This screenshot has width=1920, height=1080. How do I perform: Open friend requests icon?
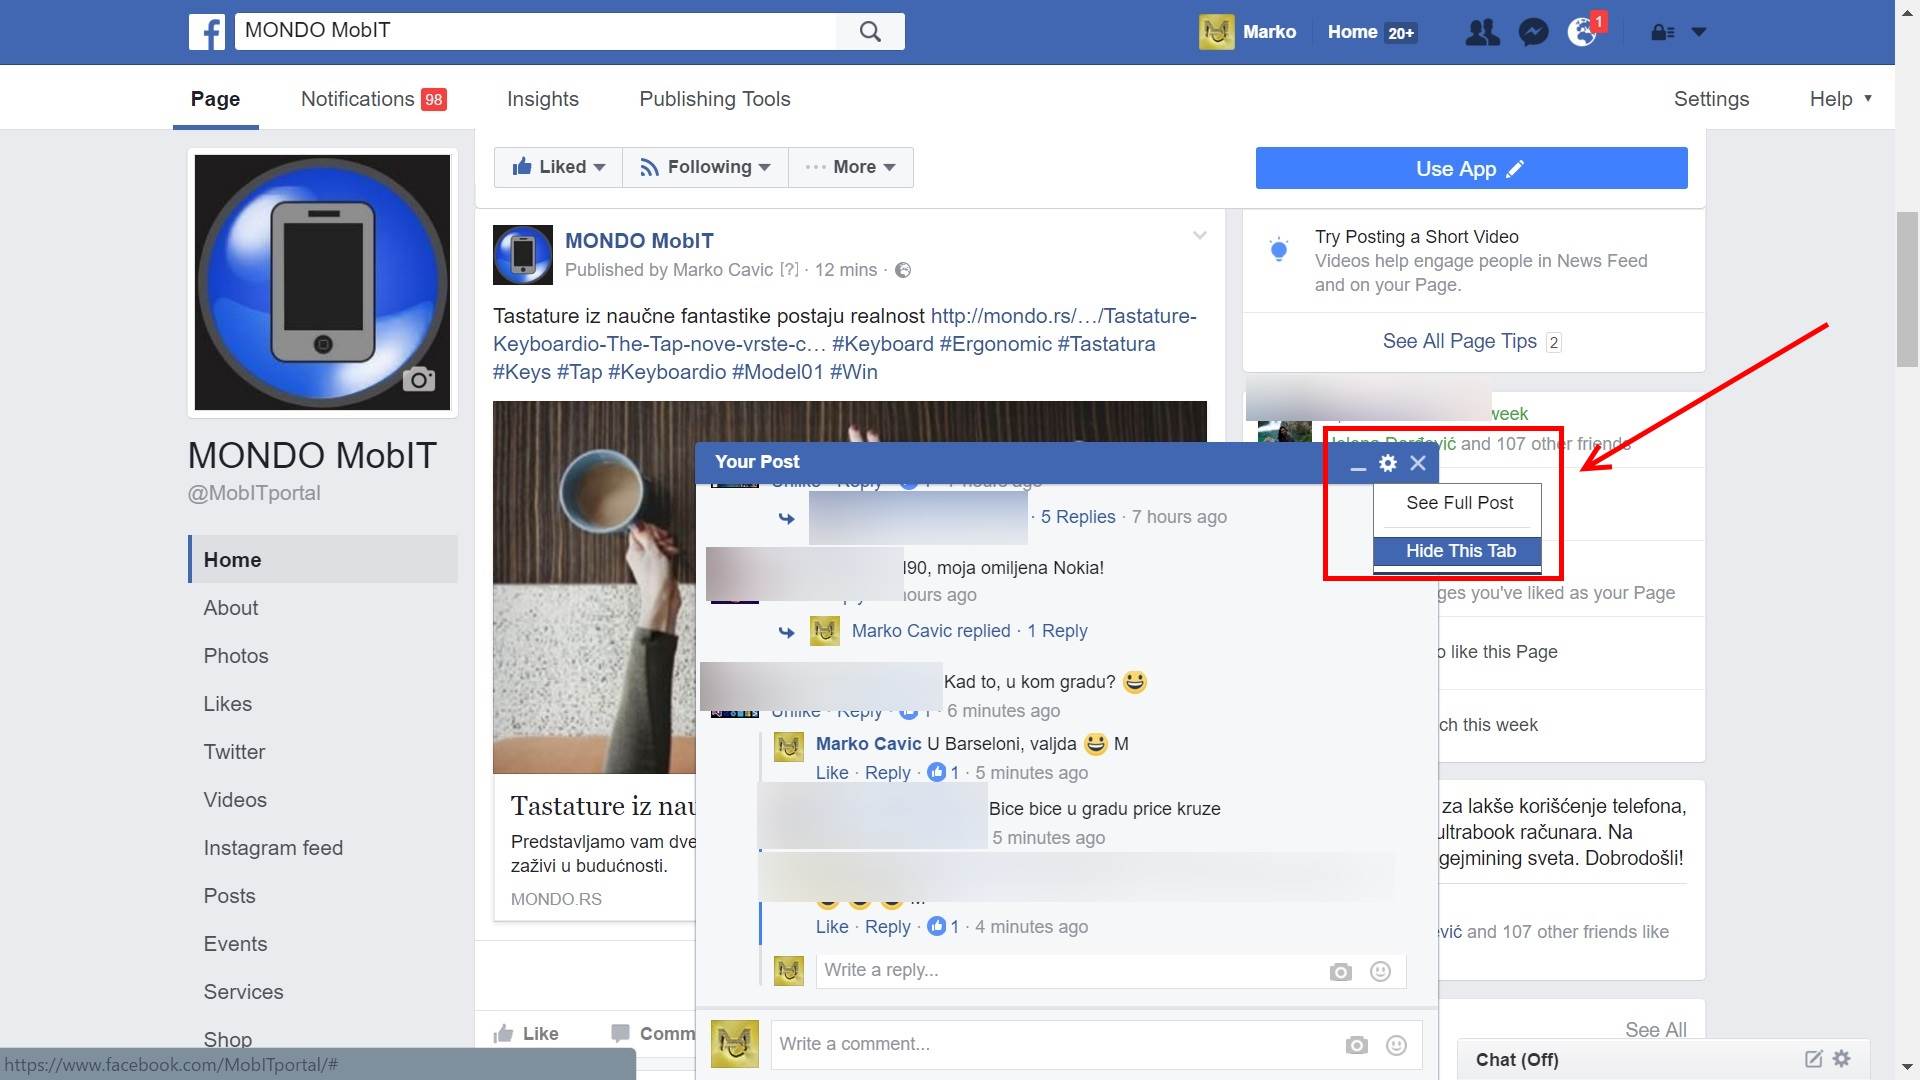(x=1482, y=33)
